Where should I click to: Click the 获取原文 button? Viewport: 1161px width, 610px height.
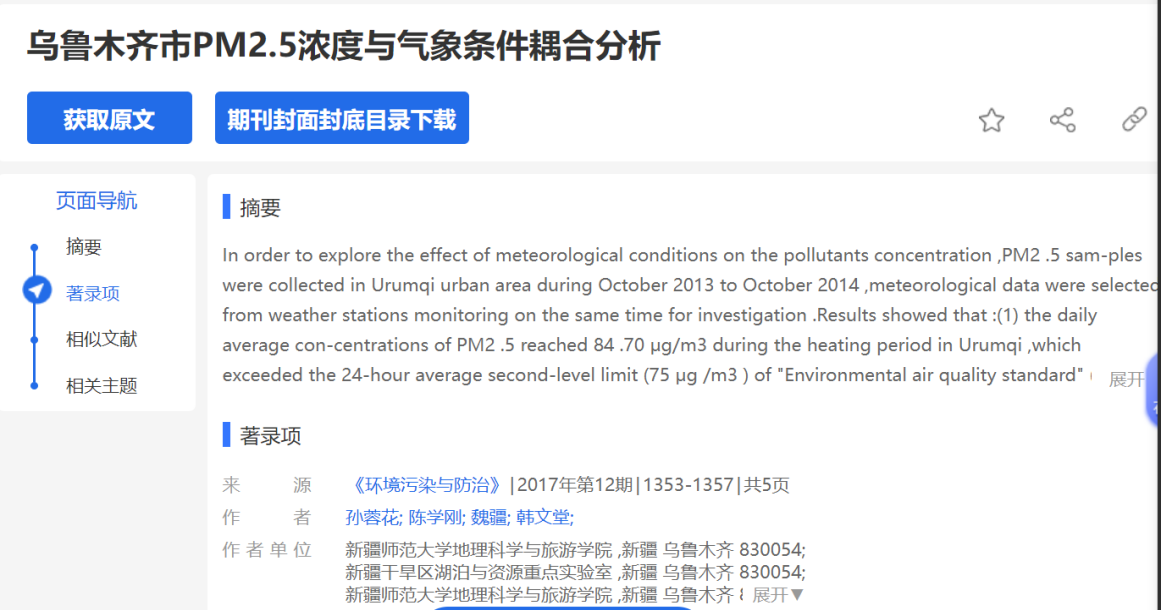click(109, 119)
